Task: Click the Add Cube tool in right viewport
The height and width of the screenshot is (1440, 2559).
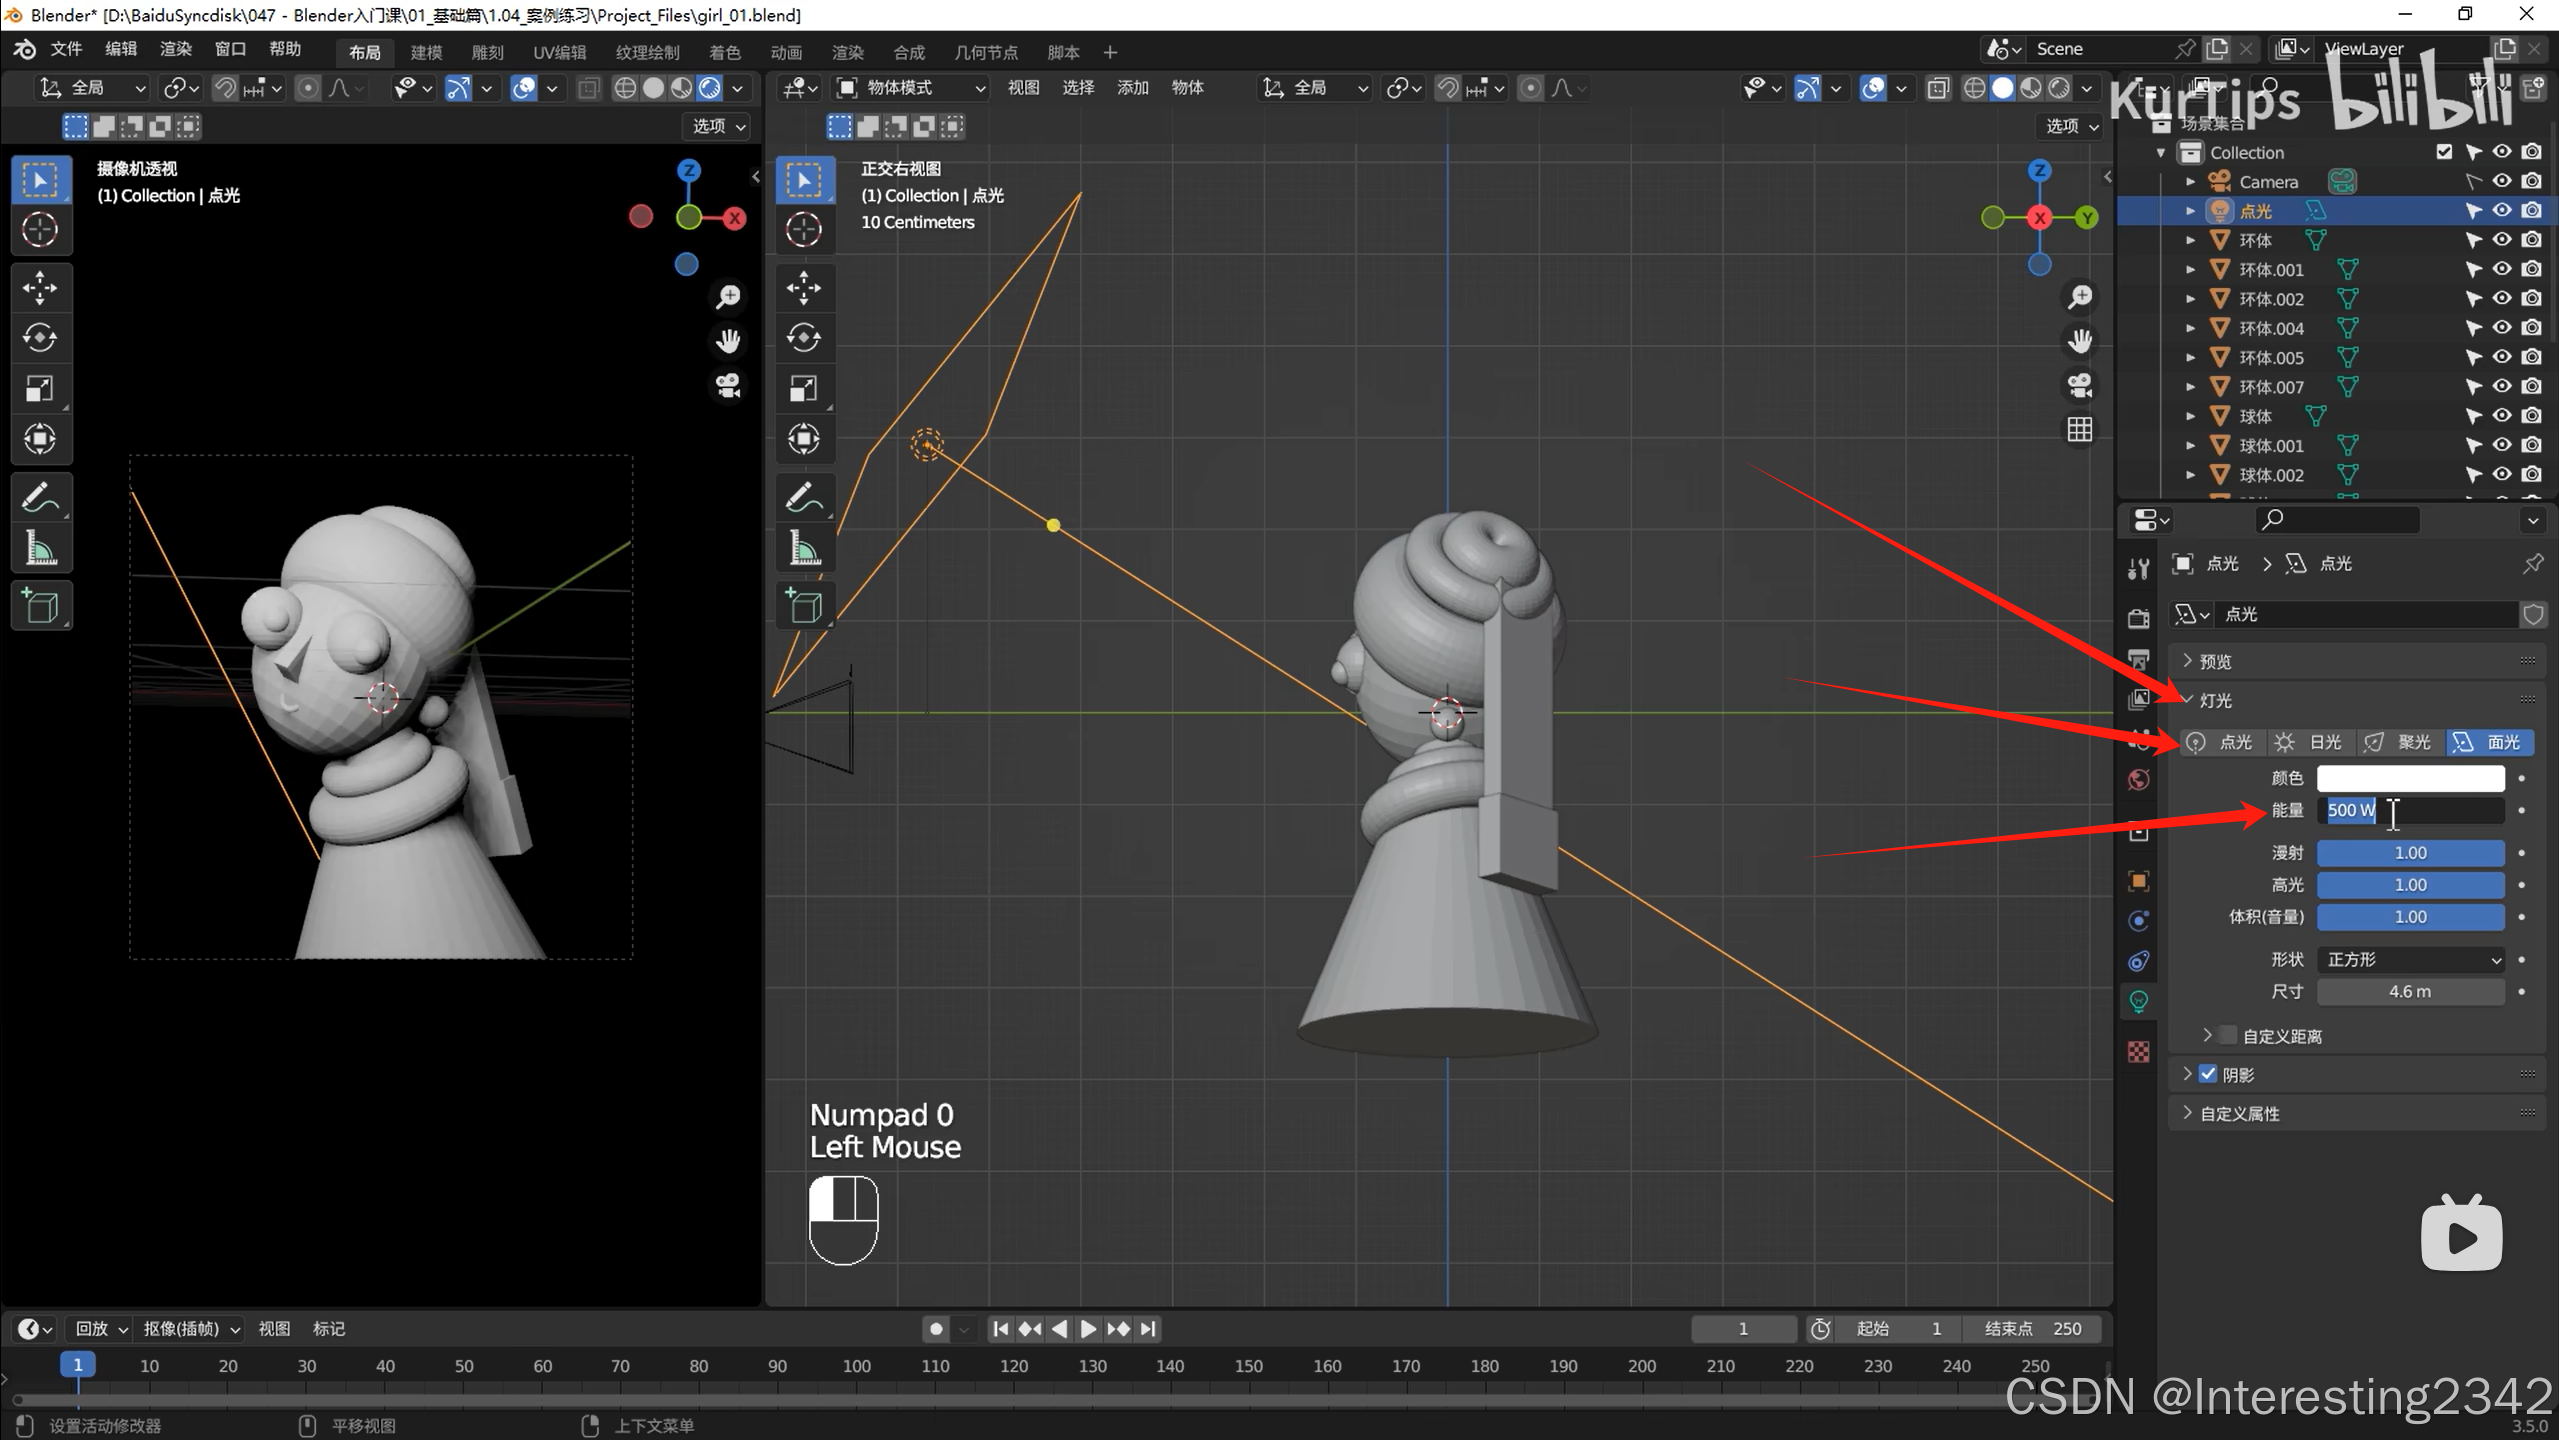Action: click(804, 606)
